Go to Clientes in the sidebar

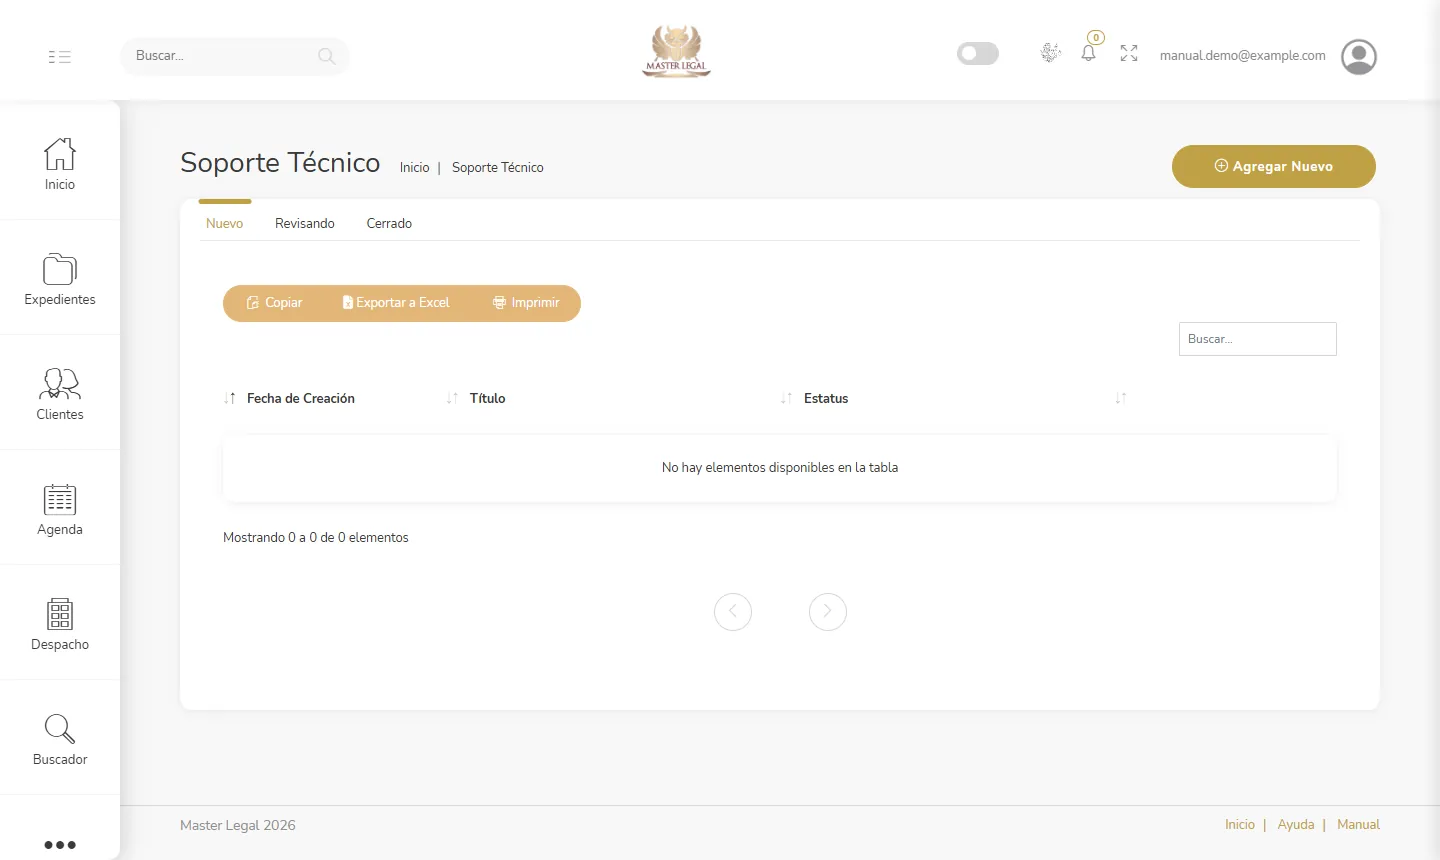click(x=60, y=394)
